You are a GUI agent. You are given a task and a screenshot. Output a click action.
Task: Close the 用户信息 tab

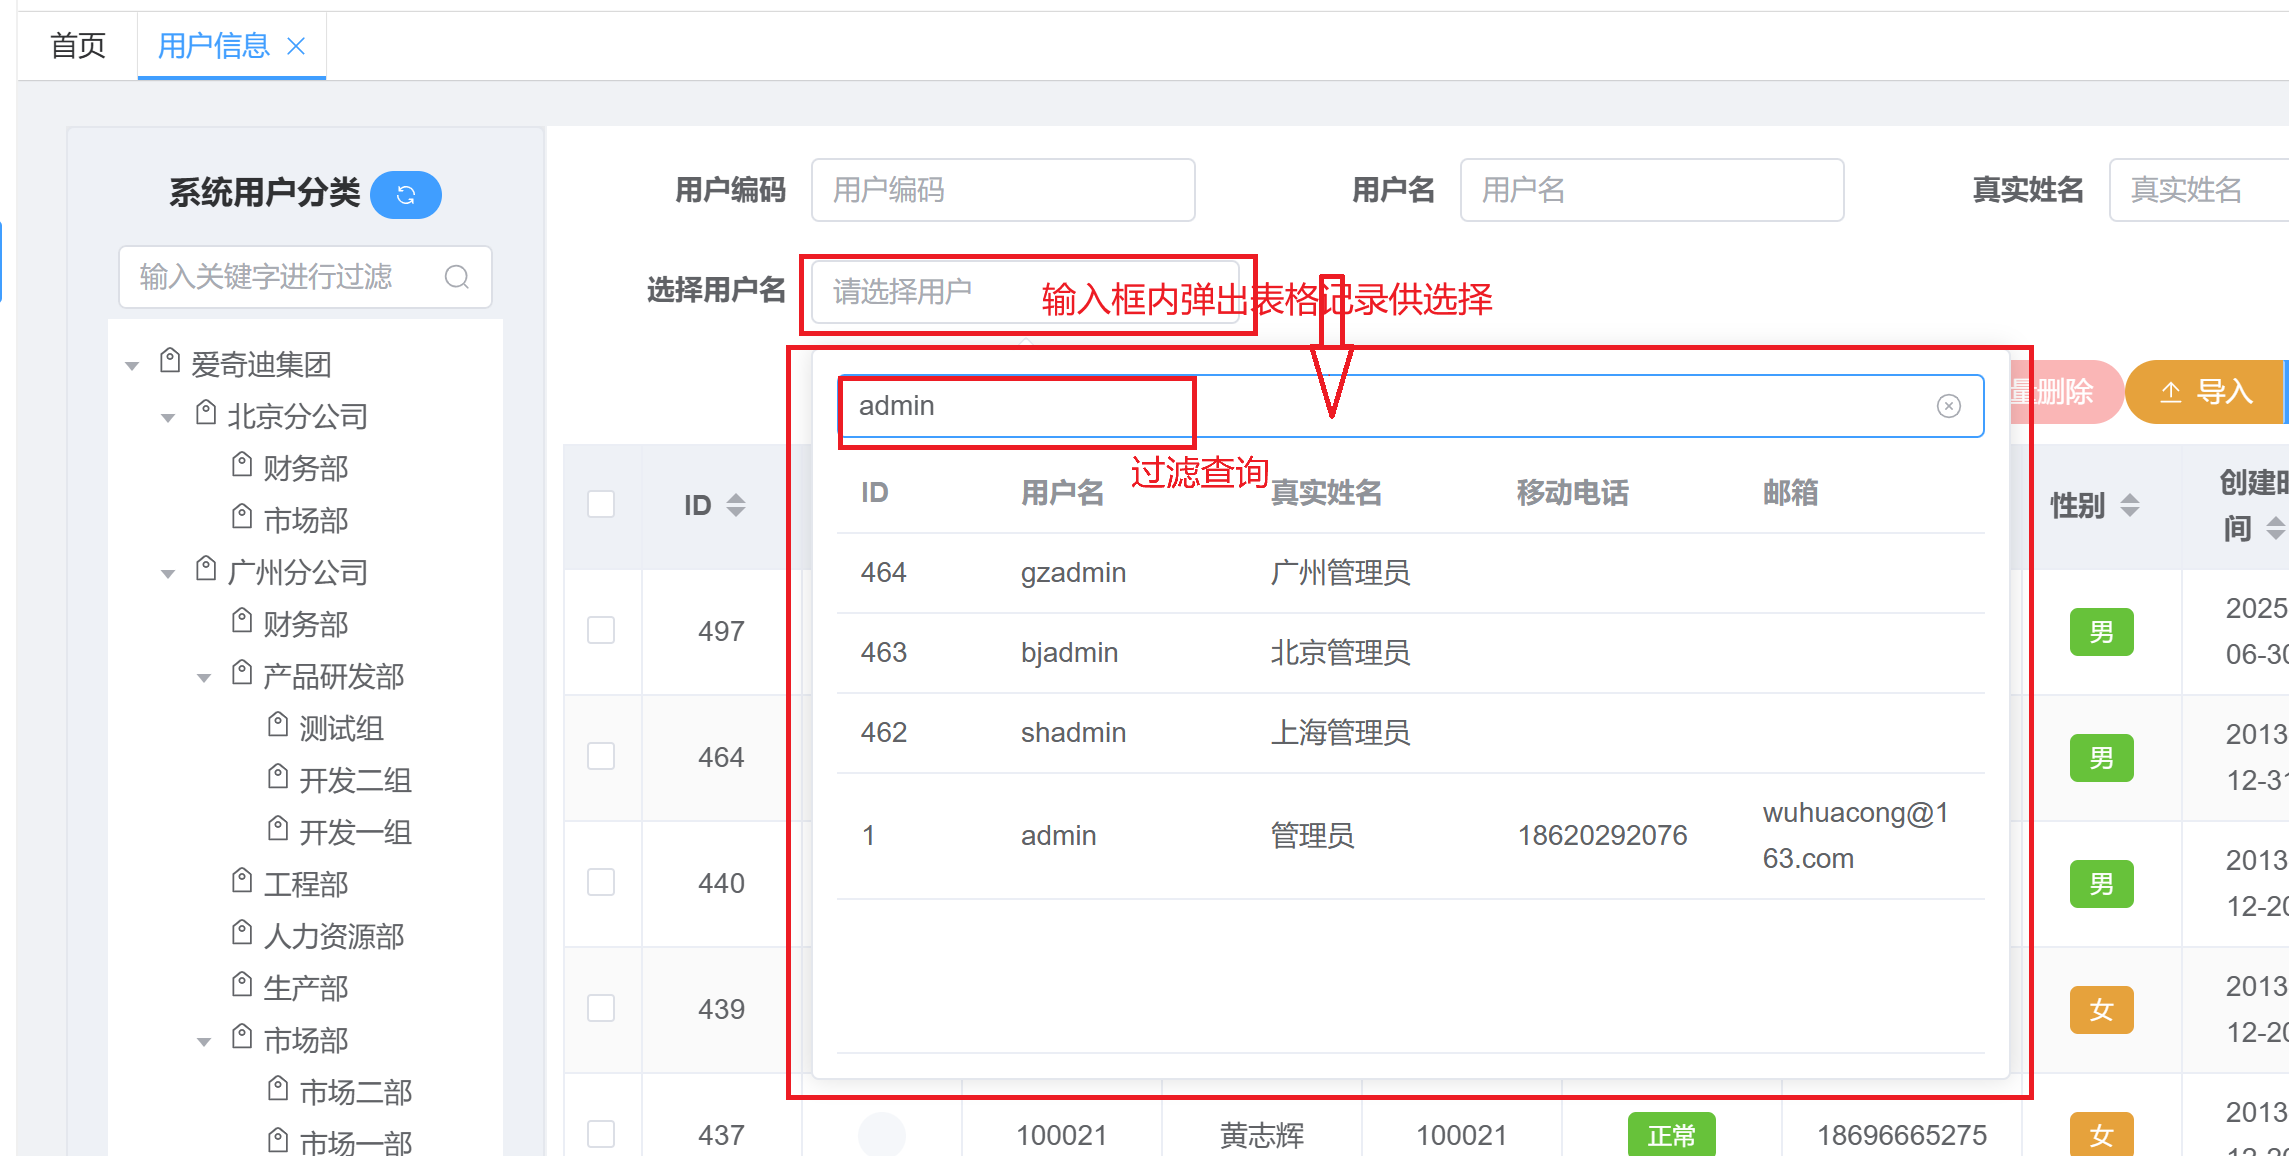tap(295, 45)
